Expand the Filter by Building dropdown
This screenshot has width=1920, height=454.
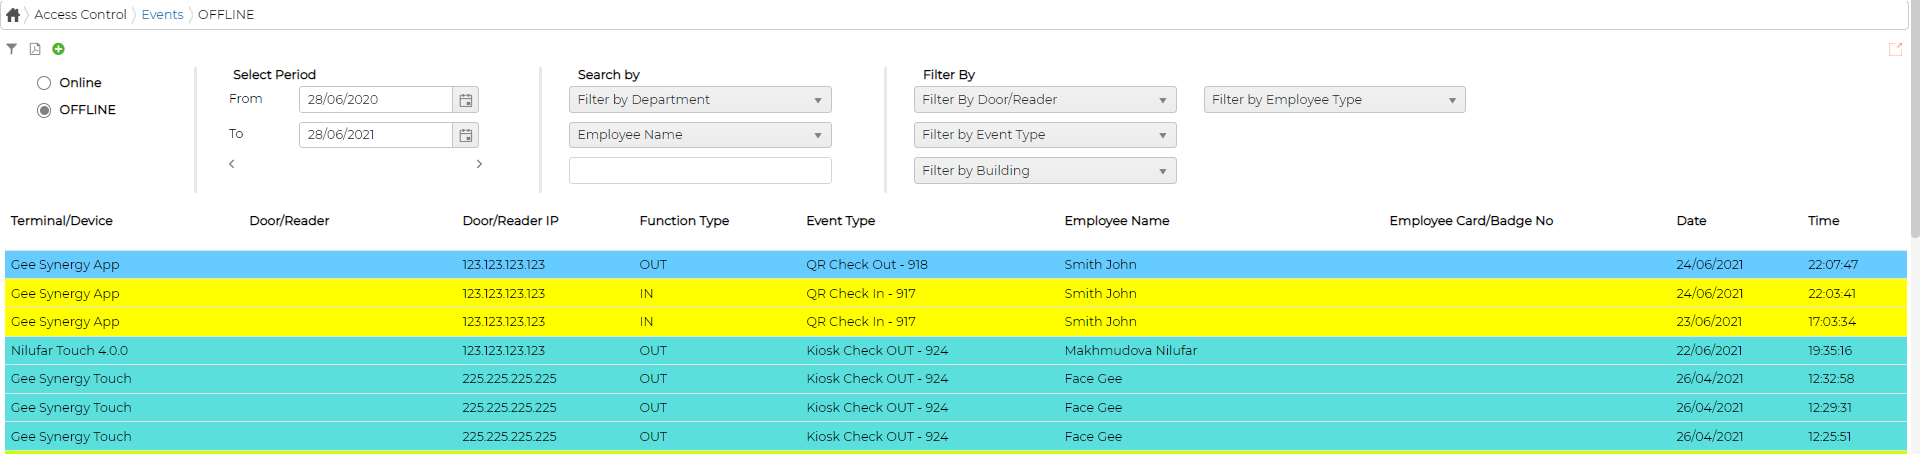click(1045, 171)
